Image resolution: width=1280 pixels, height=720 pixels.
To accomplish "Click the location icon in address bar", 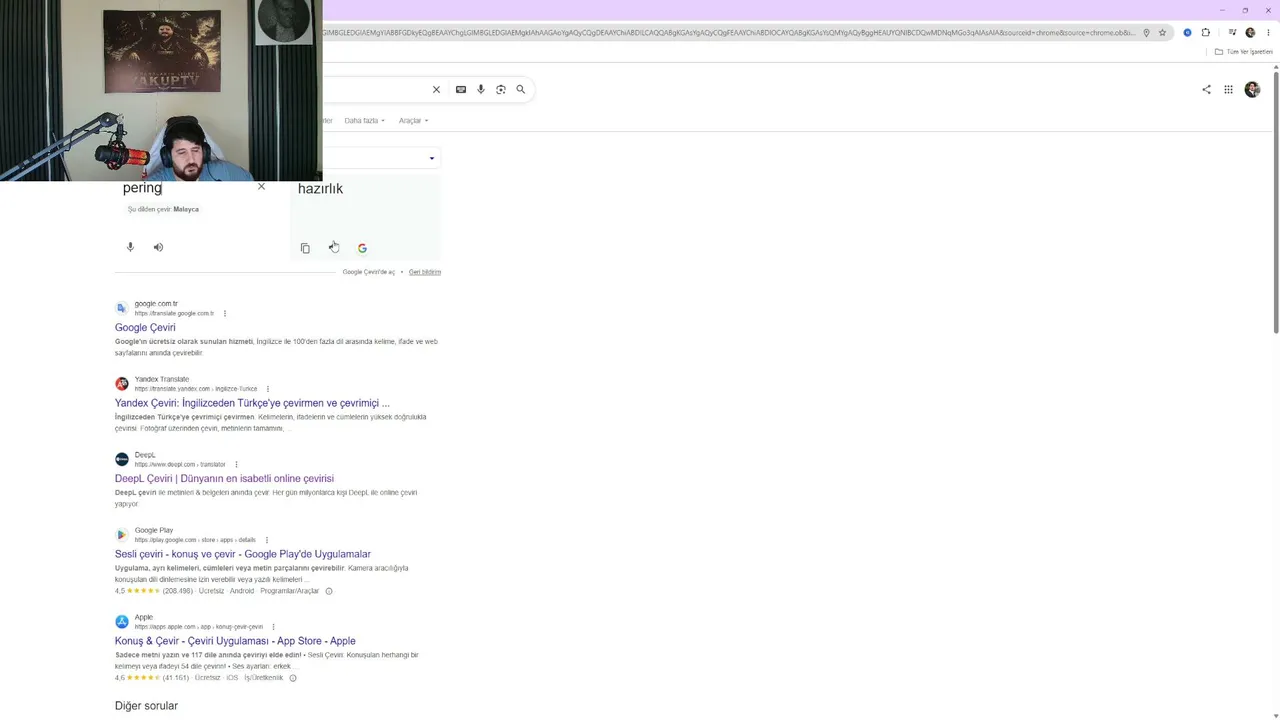I will [x=1146, y=33].
